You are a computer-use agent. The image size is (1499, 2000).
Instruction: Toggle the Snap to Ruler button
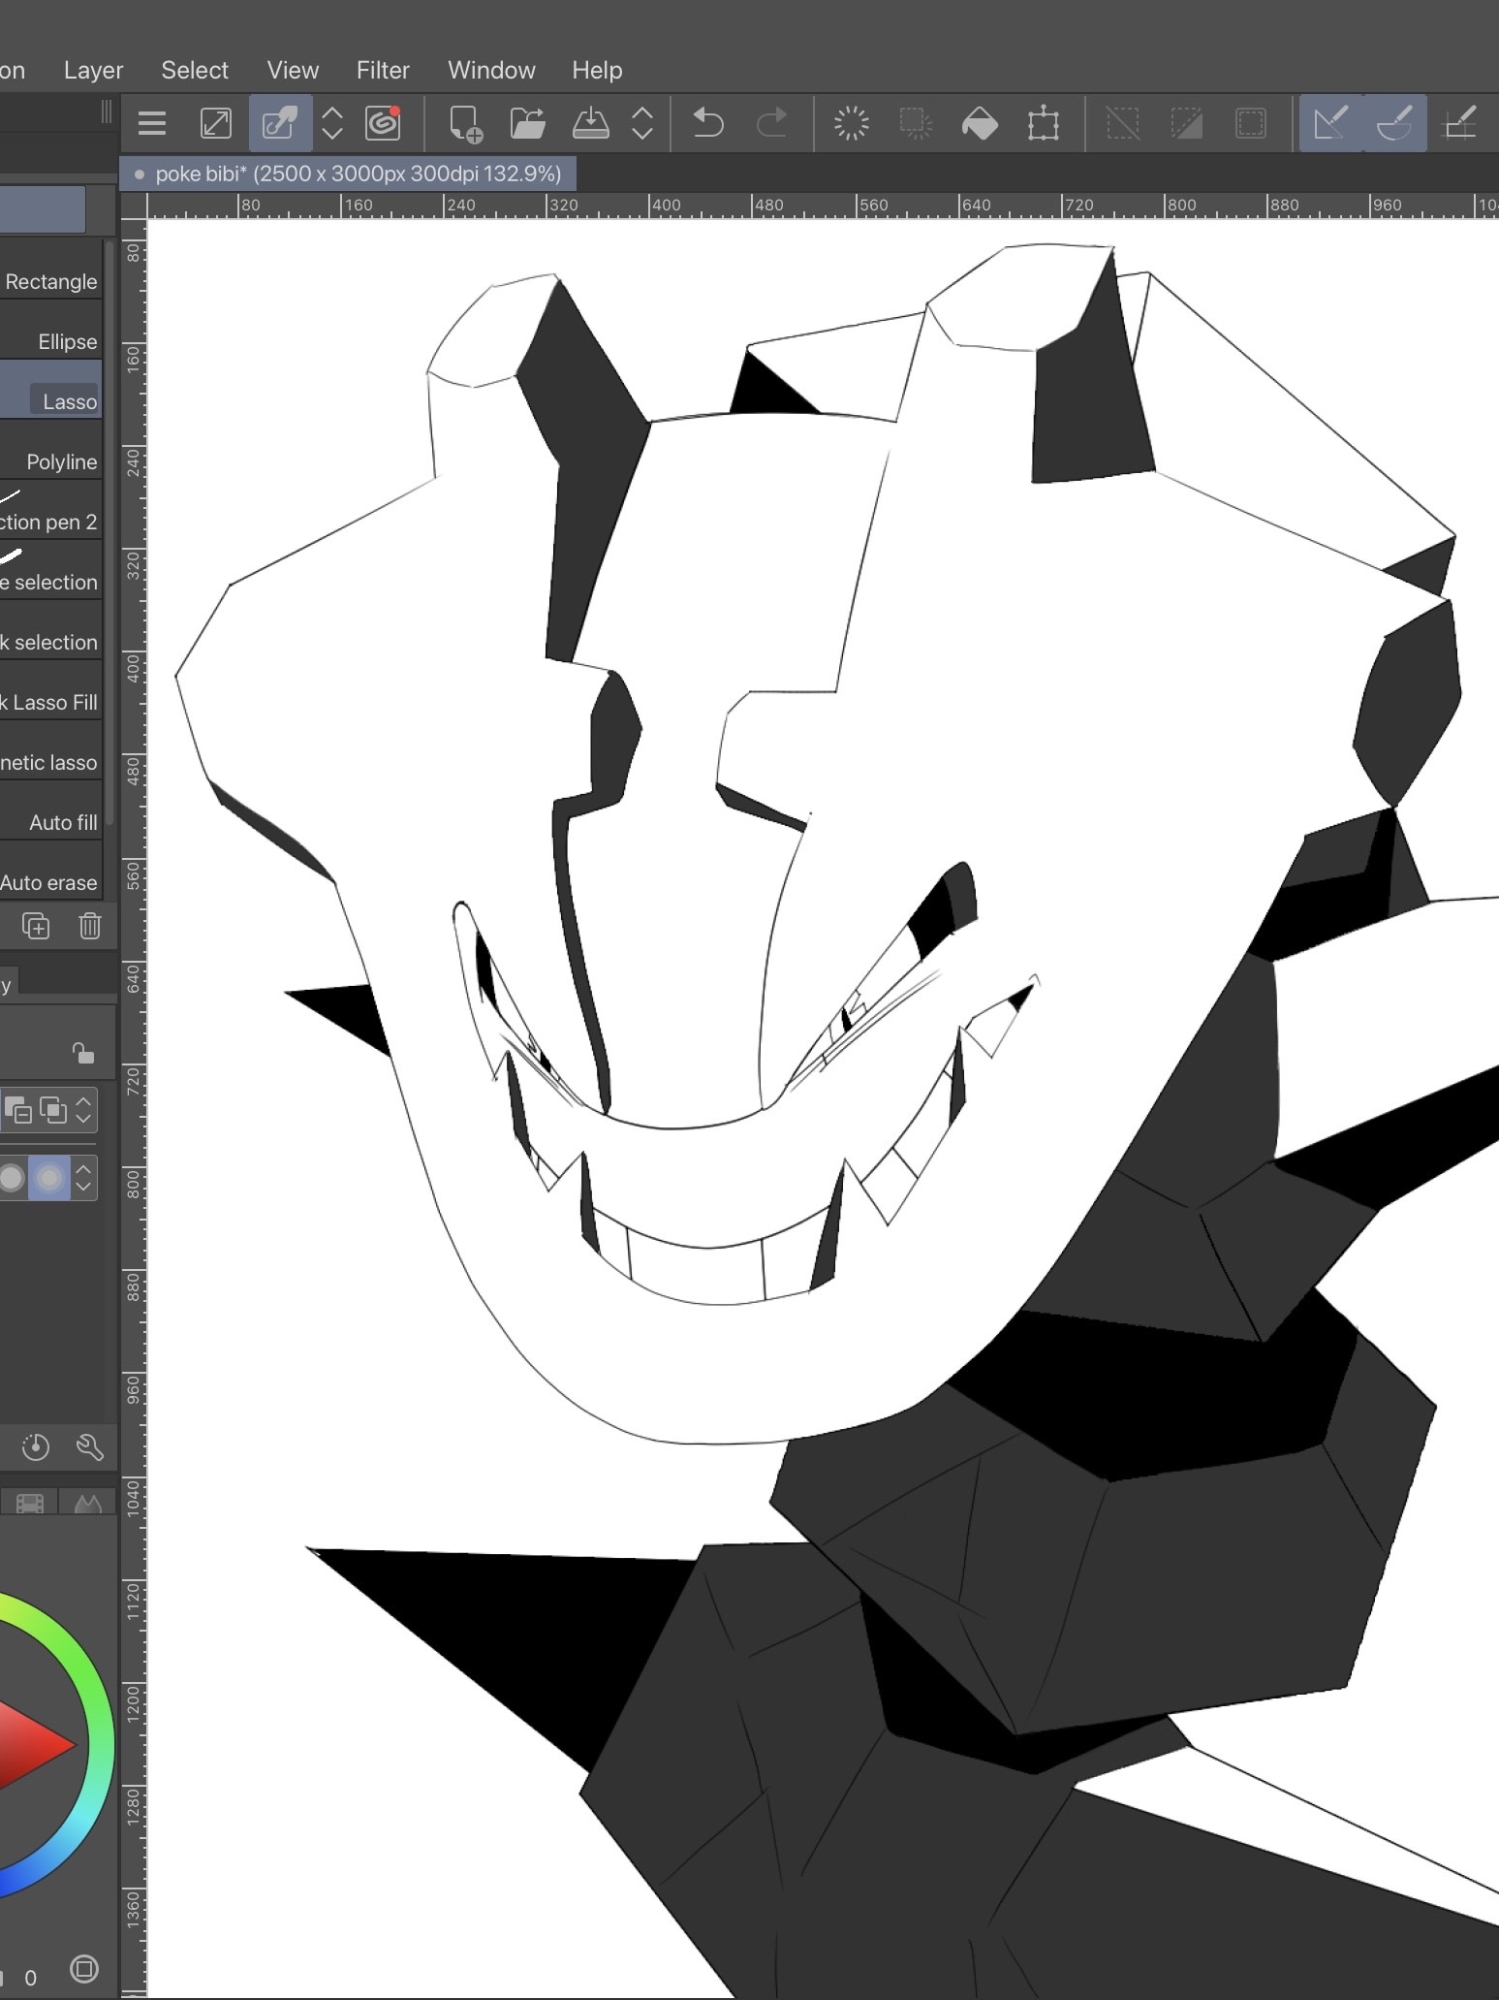pos(1330,124)
